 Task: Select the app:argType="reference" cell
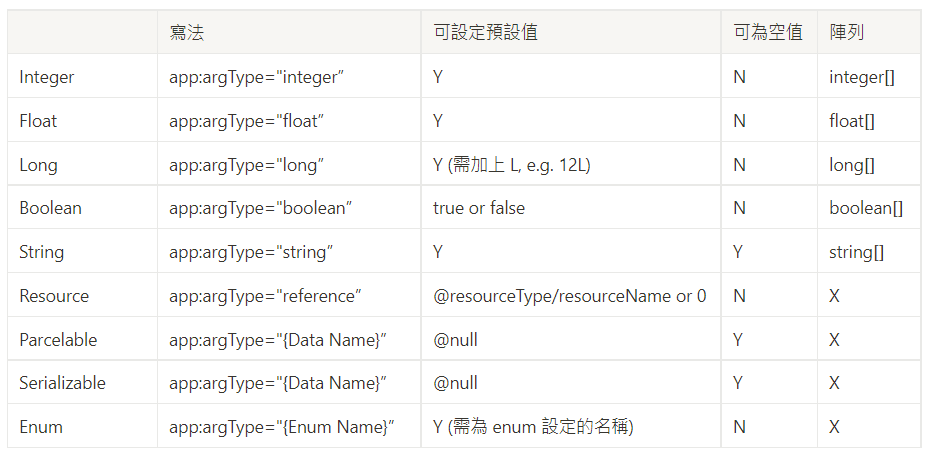pyautogui.click(x=265, y=296)
